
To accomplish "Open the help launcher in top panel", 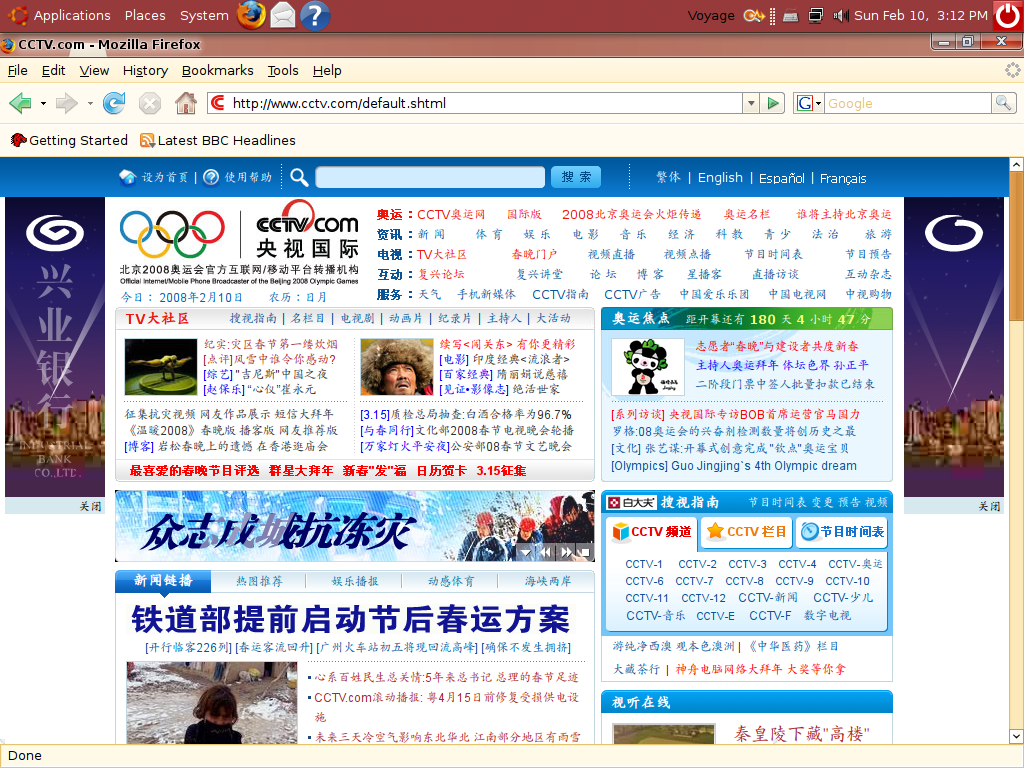I will 315,15.
